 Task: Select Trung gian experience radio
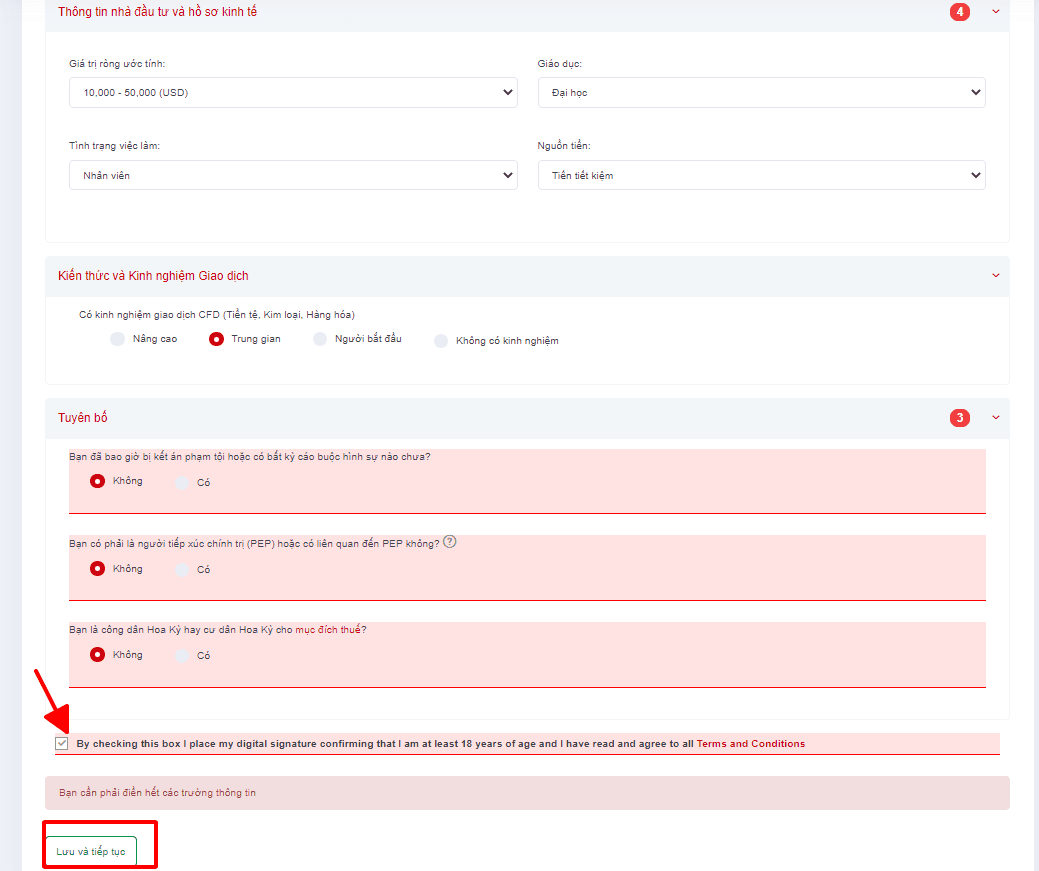pyautogui.click(x=216, y=339)
